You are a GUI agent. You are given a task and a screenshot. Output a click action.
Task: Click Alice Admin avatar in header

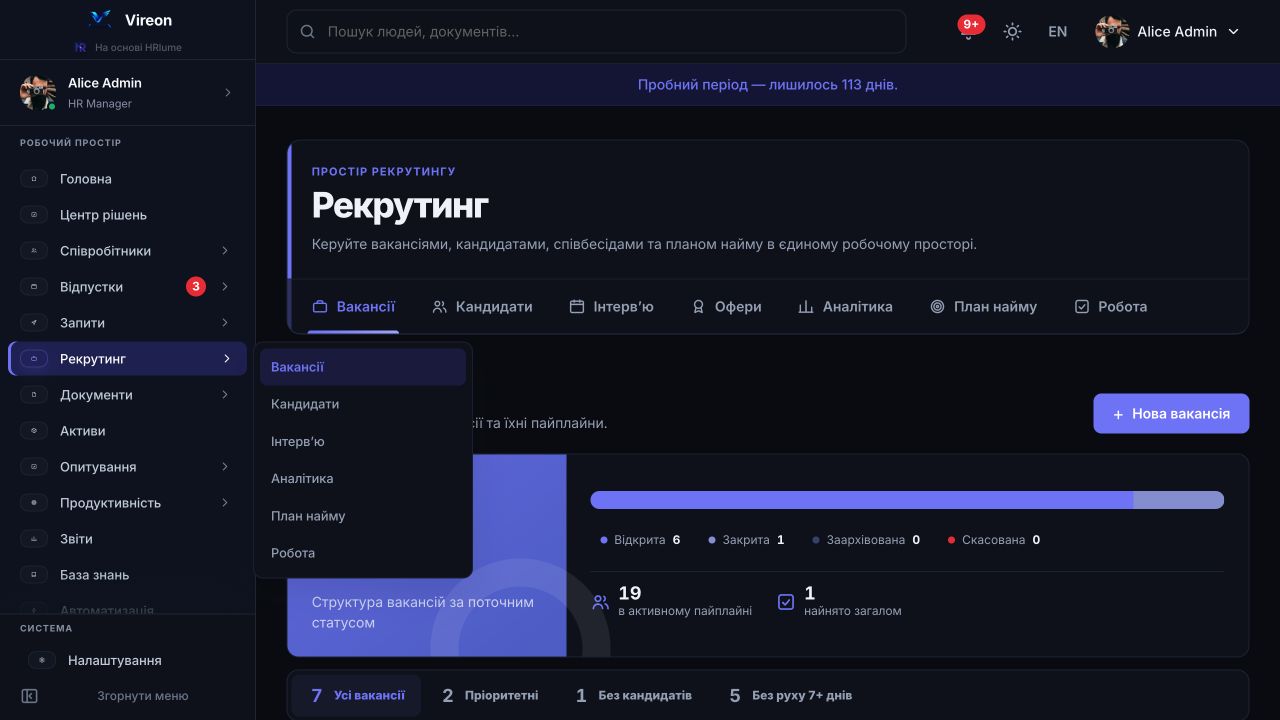click(1112, 31)
